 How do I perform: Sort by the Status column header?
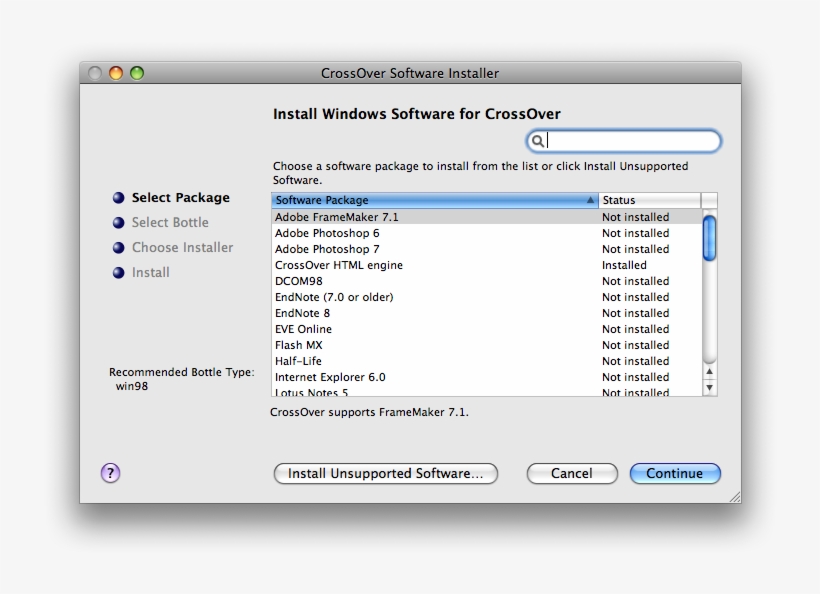pos(649,200)
